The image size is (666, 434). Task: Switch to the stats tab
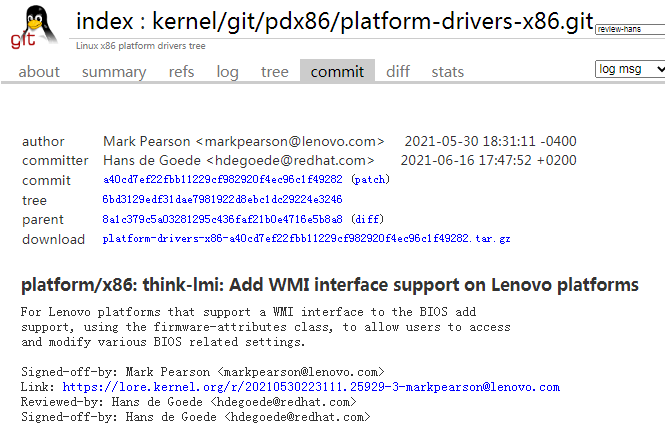tap(448, 71)
